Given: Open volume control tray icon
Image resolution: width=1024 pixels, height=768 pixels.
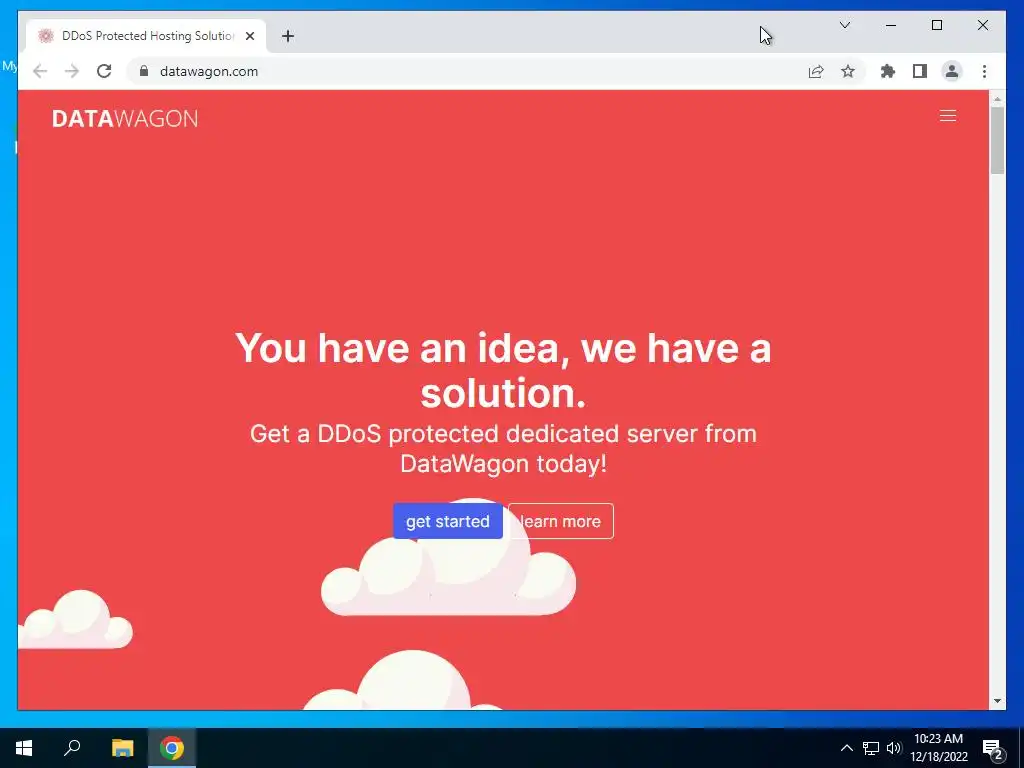Looking at the screenshot, I should [894, 748].
